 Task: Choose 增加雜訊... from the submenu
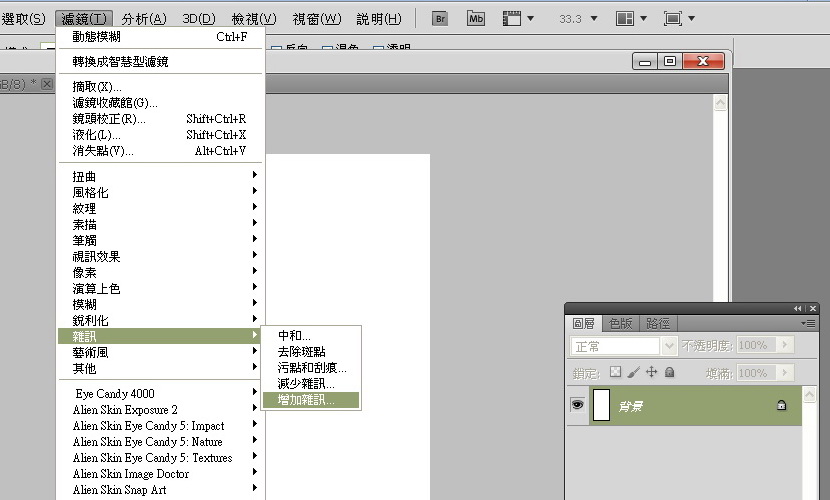coord(311,400)
